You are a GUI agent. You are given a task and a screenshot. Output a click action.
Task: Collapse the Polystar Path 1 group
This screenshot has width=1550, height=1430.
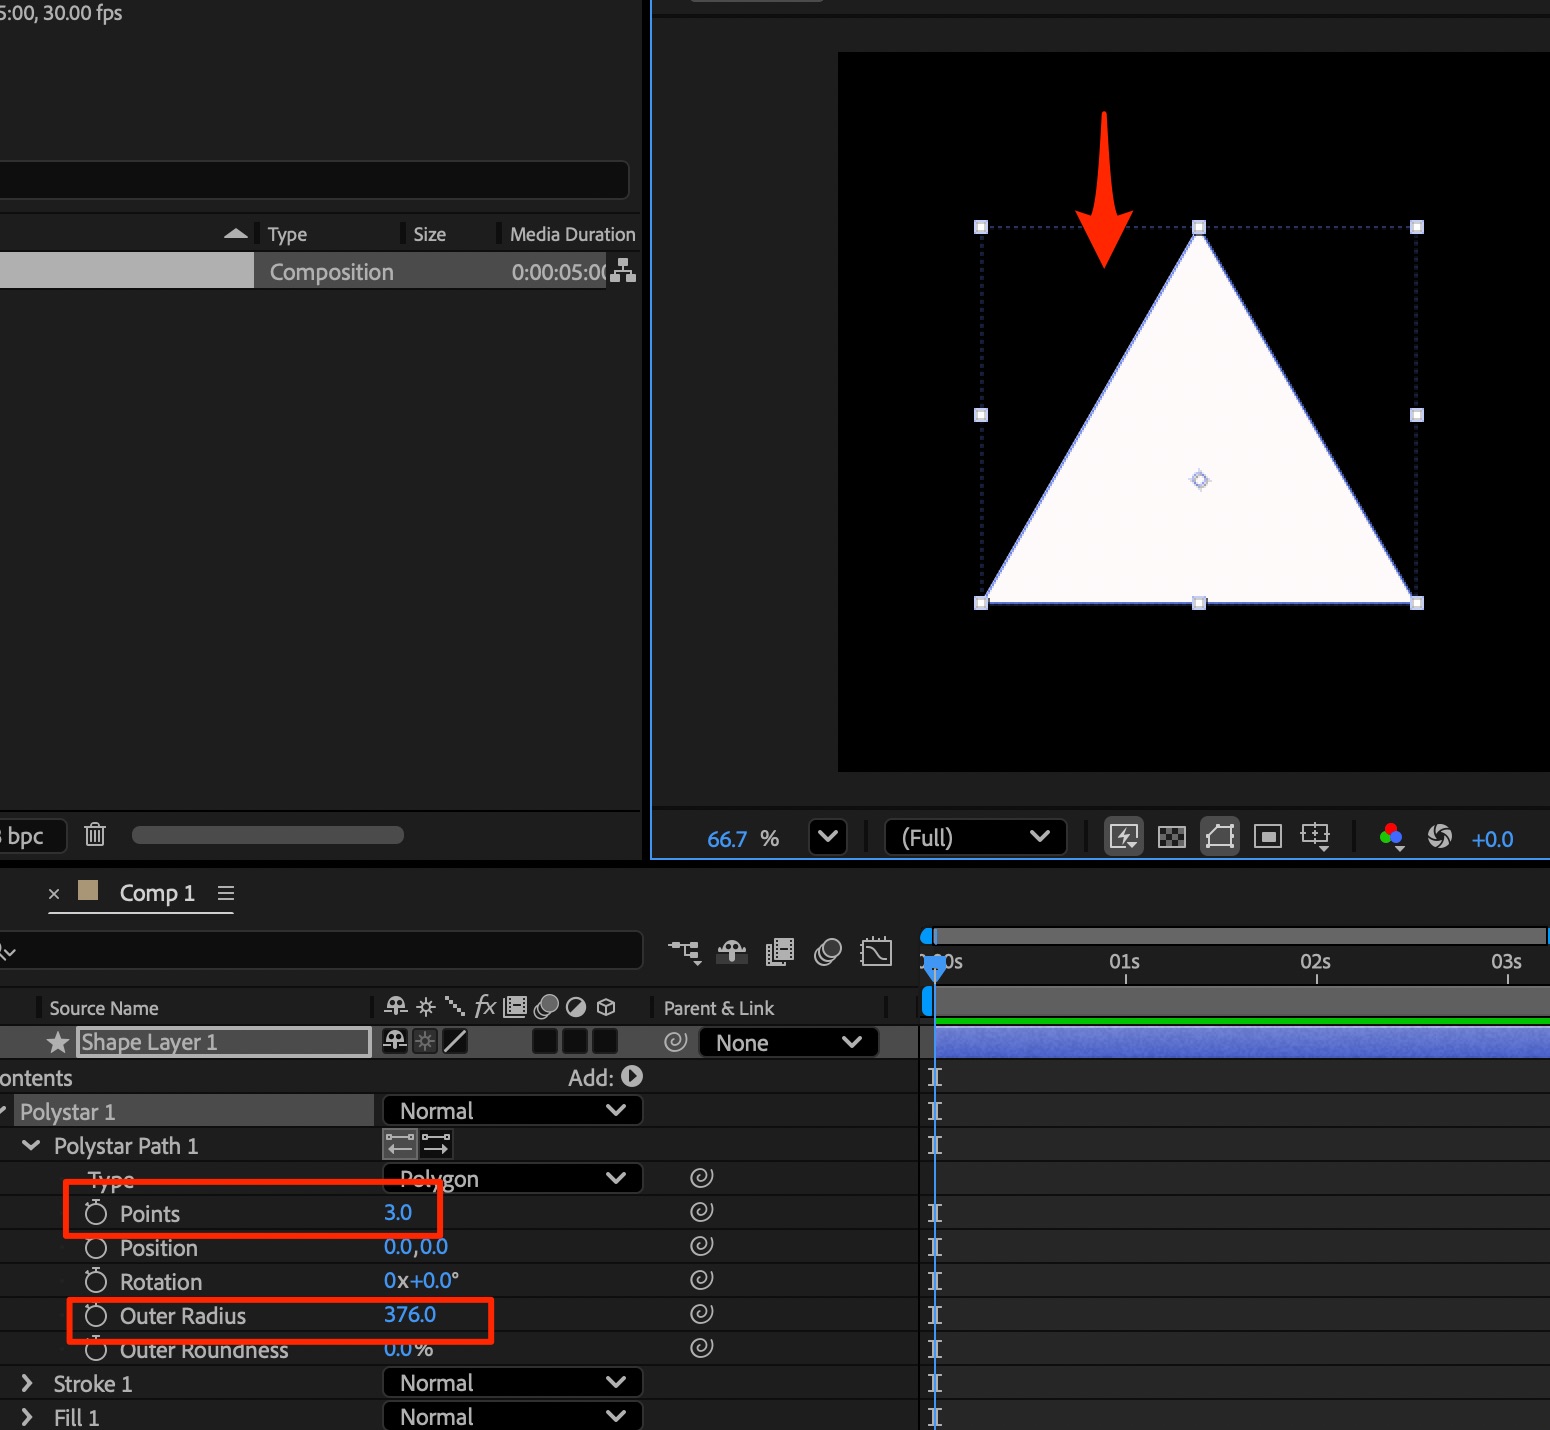31,1145
